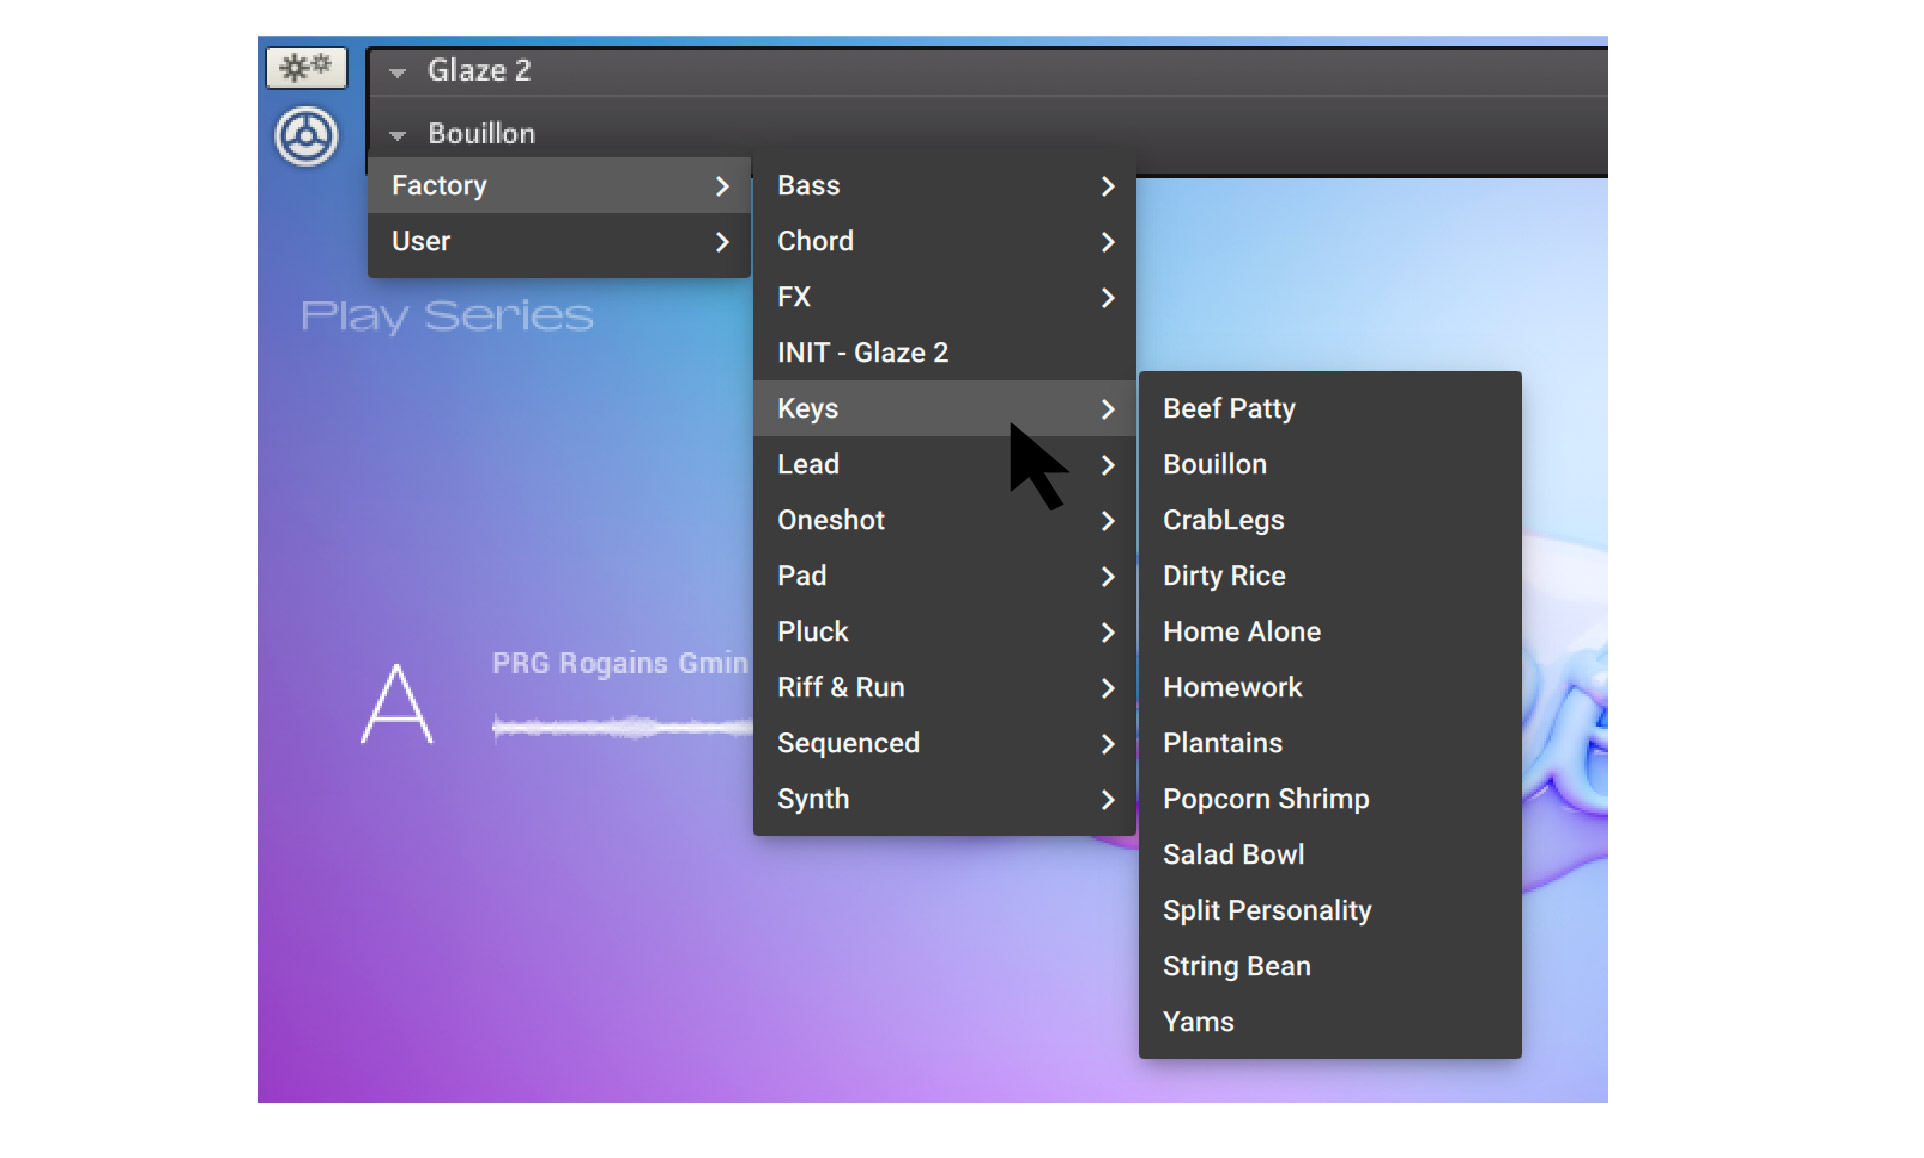Screen dimensions: 1924x1158
Task: Expand the Riff & Run submenu
Action: click(900, 687)
